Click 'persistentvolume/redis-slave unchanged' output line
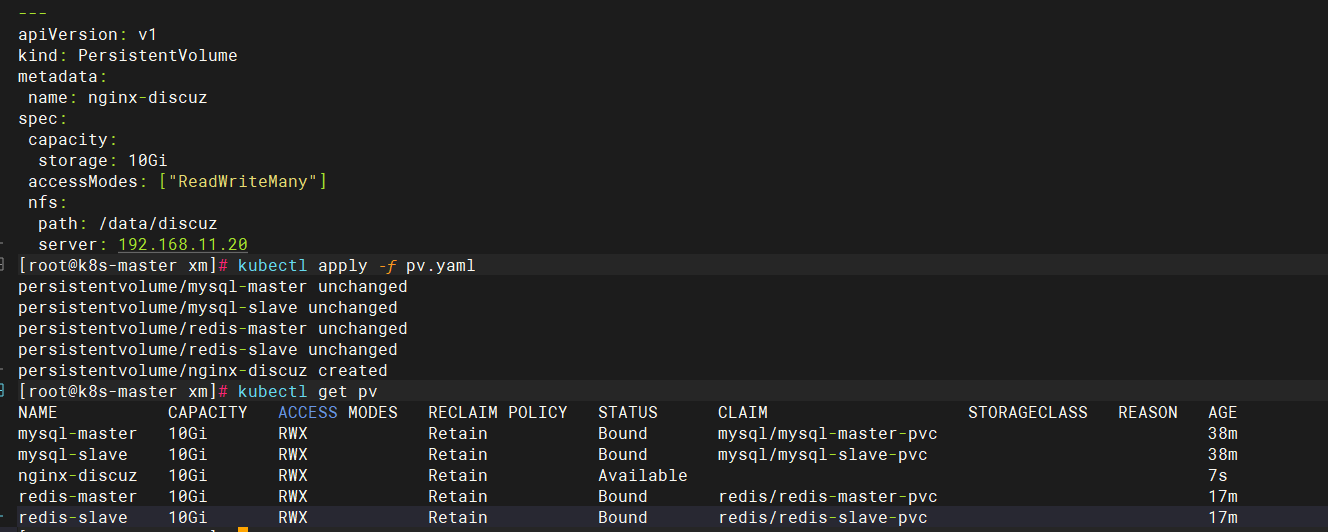 click(x=208, y=349)
